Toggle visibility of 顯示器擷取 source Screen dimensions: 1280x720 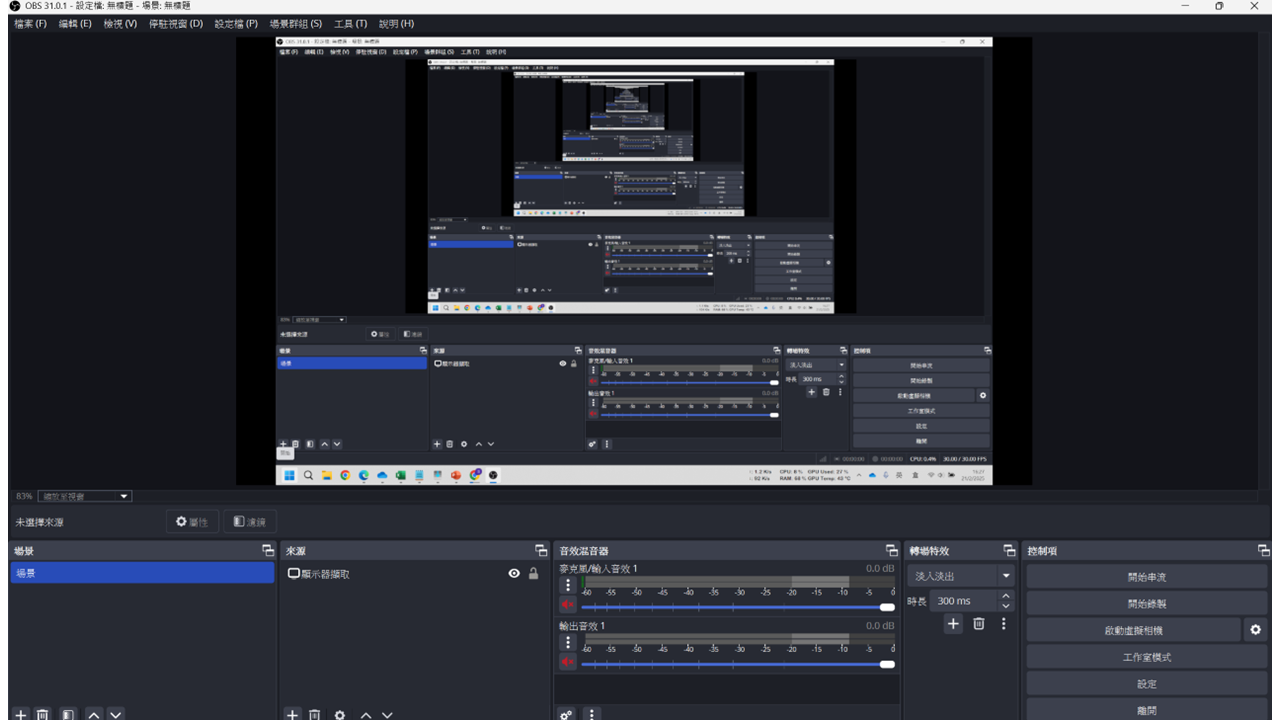(514, 574)
